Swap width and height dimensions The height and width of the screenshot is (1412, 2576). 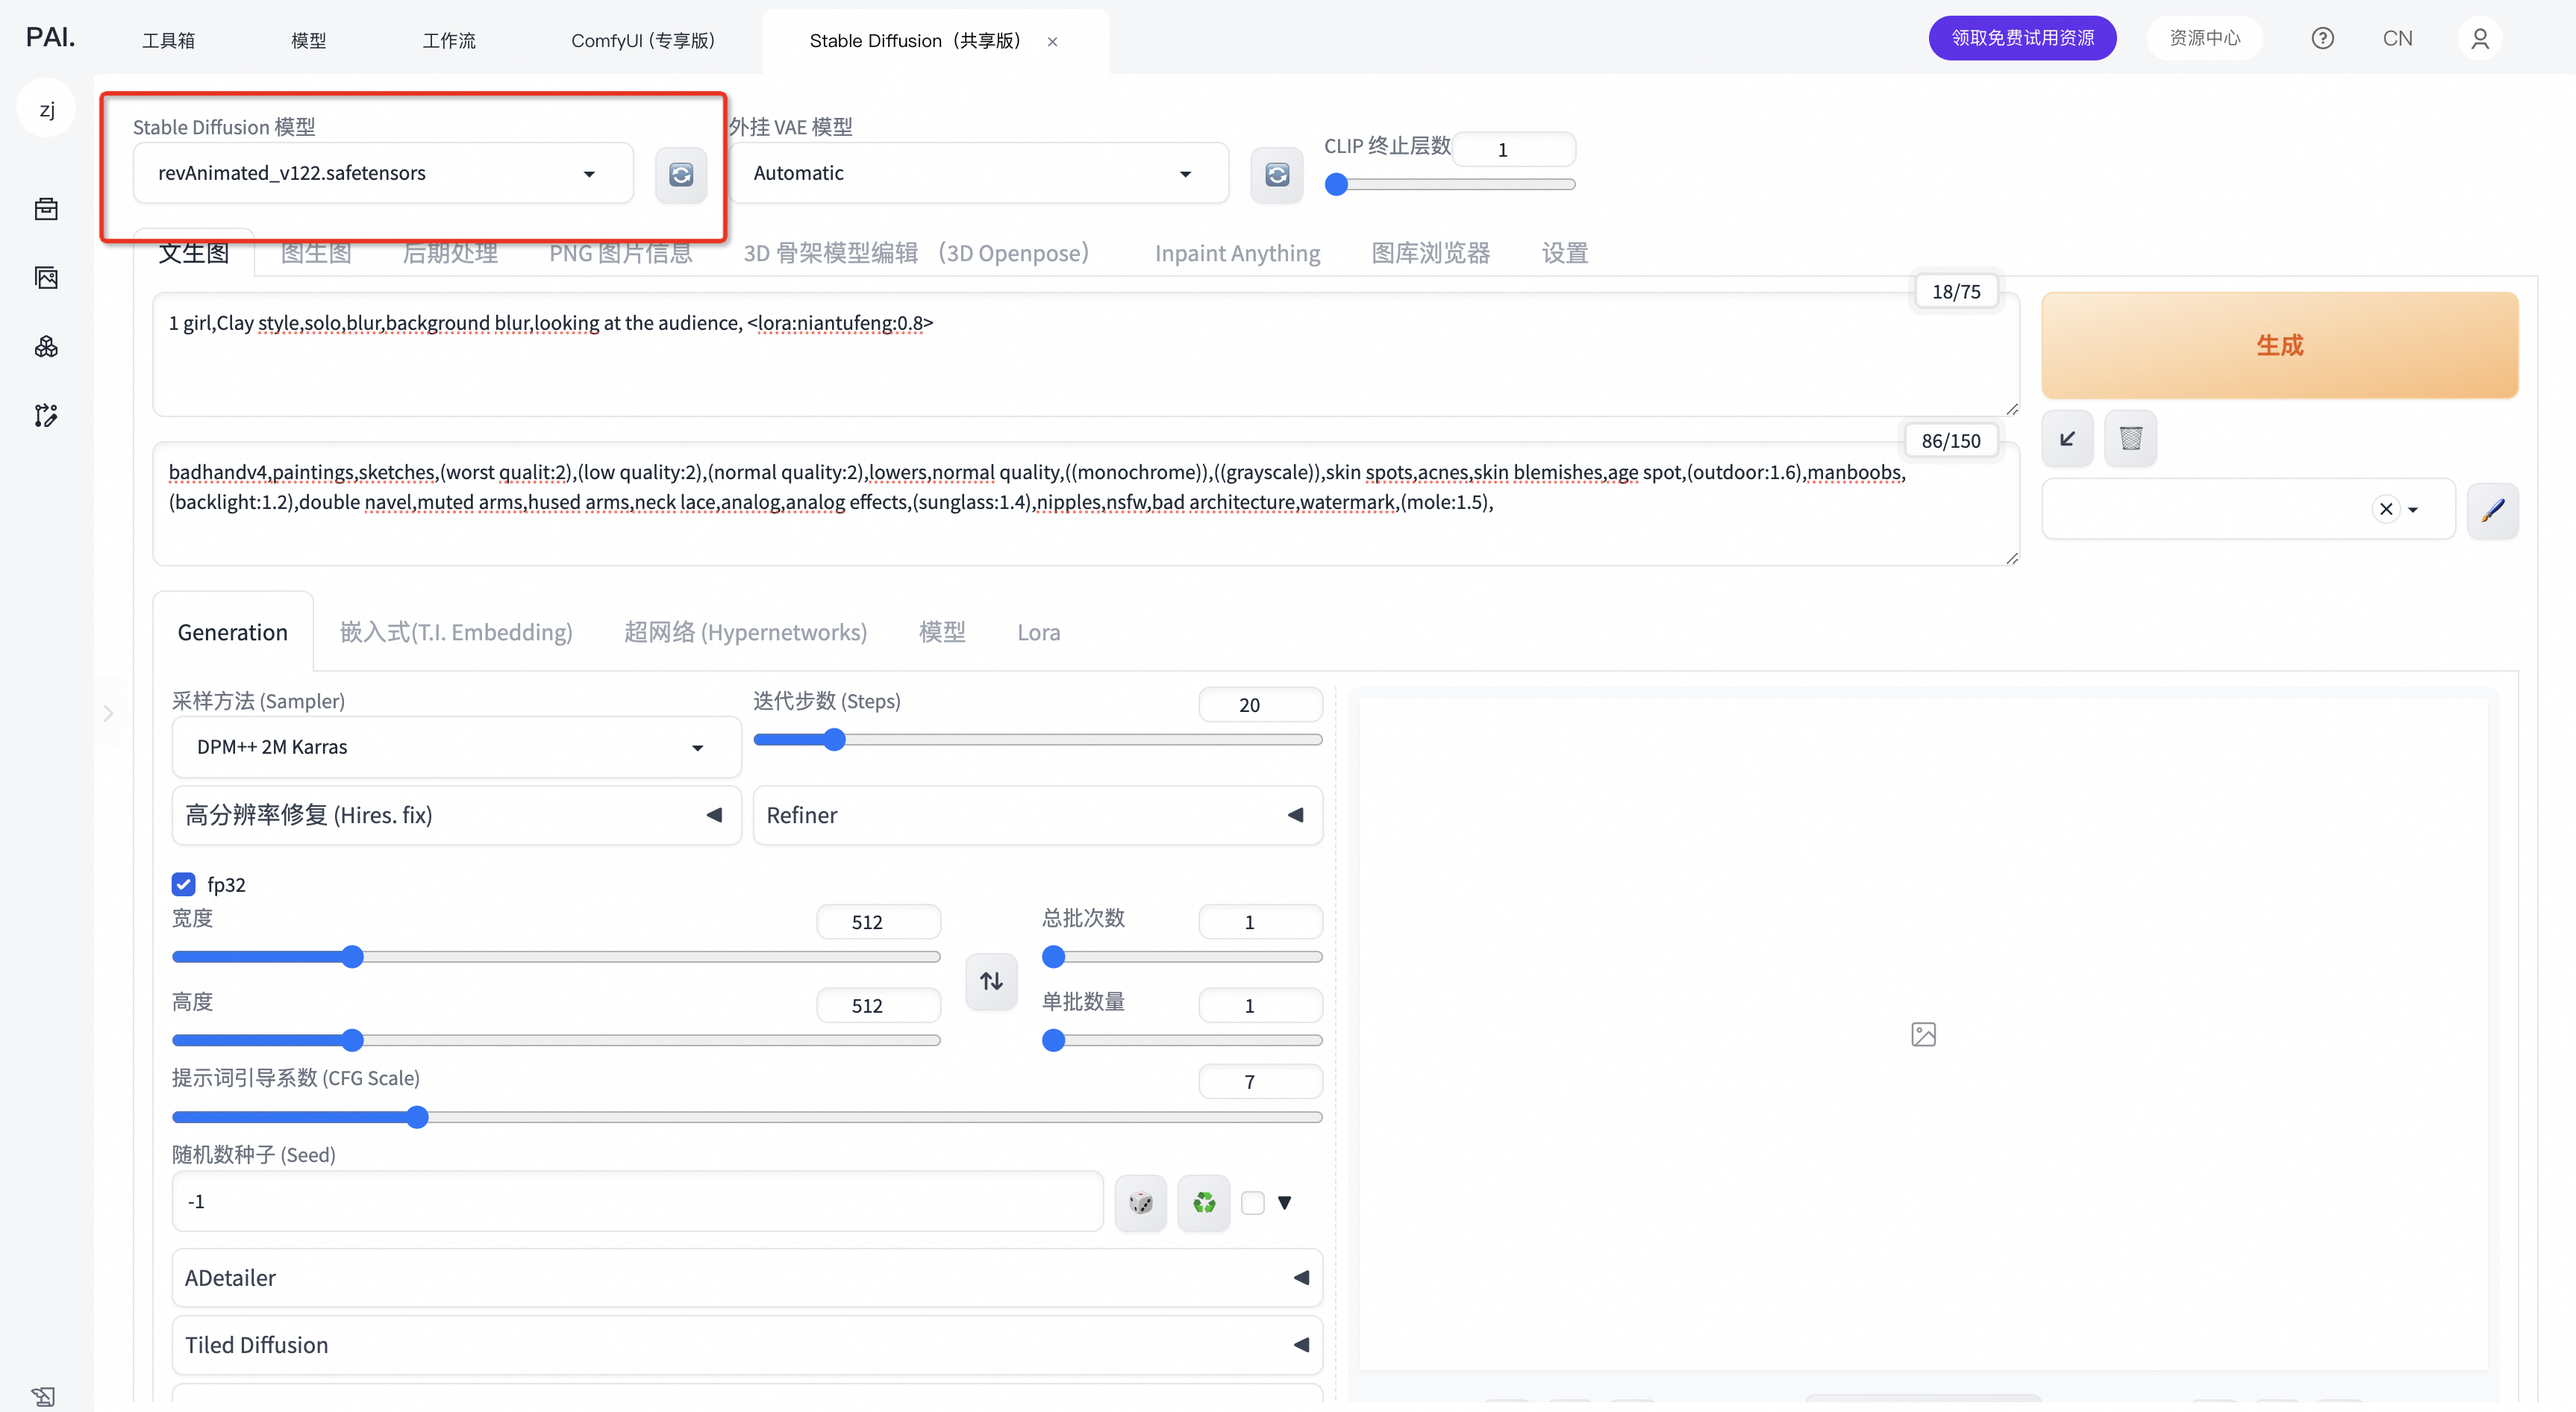(x=991, y=981)
